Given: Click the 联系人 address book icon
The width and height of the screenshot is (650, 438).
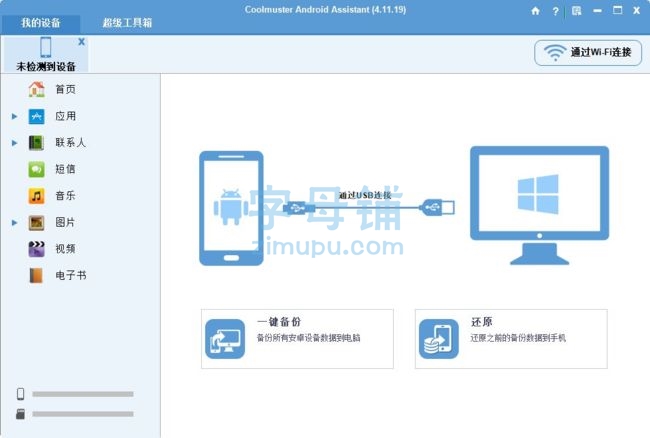Looking at the screenshot, I should pos(36,143).
